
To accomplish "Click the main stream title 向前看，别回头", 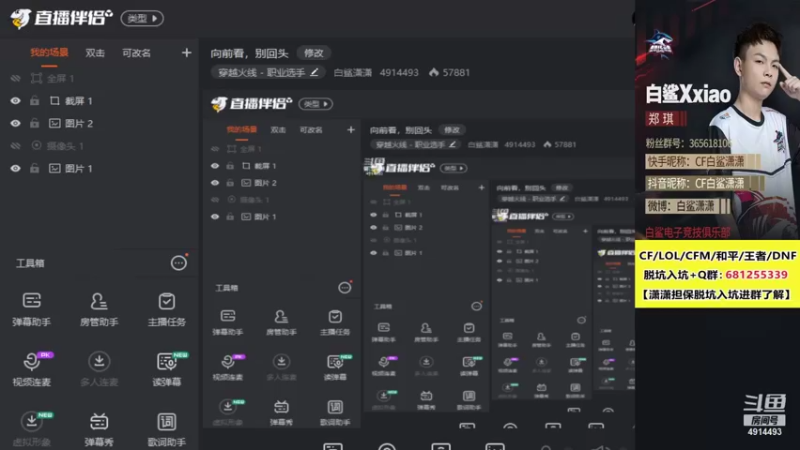I will pos(249,53).
